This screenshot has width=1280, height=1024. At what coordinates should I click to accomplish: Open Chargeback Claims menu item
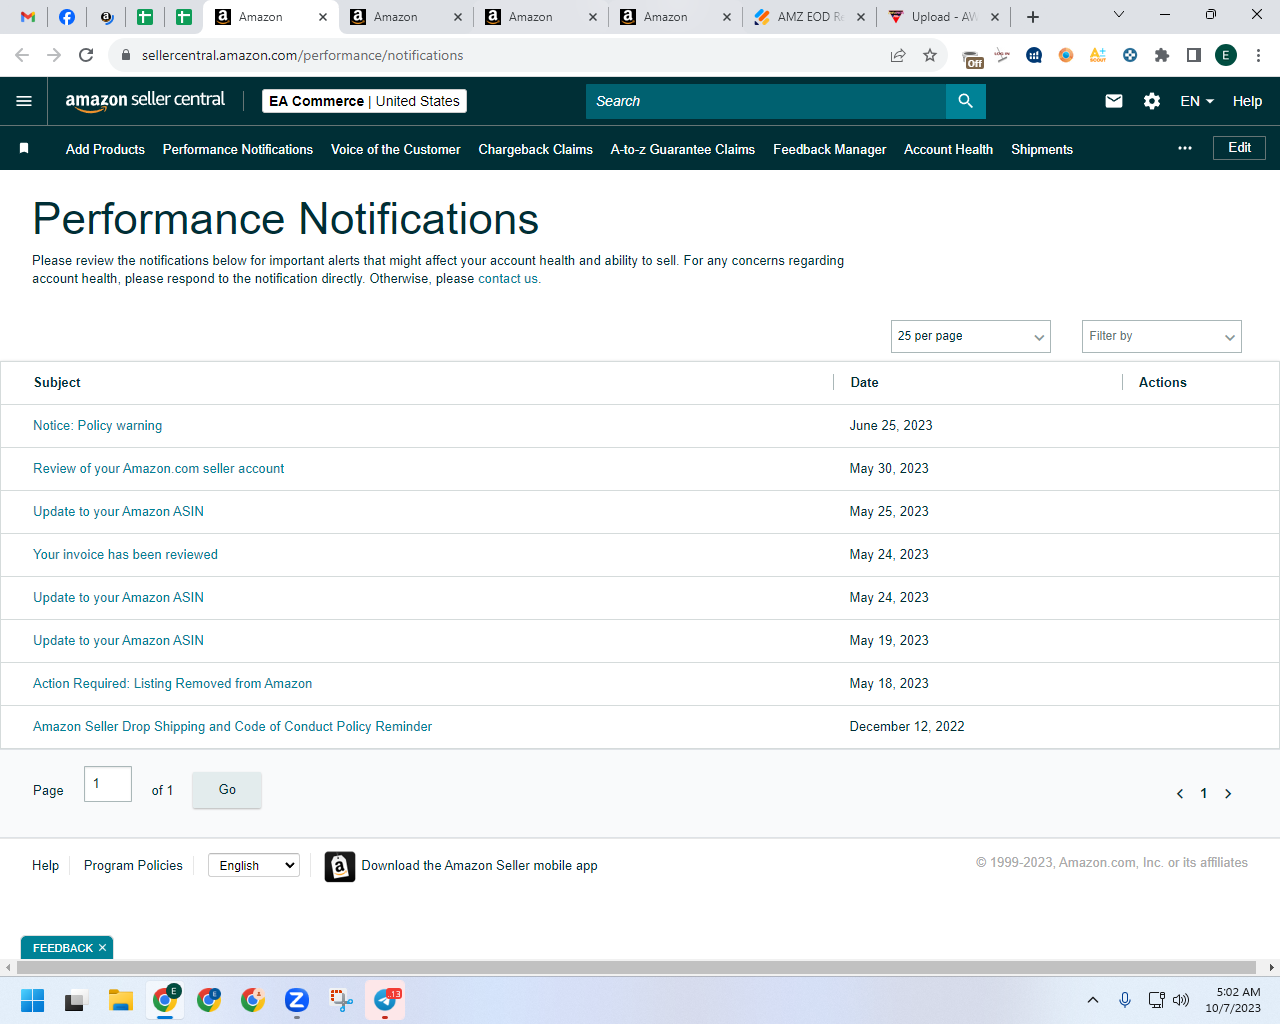536,149
